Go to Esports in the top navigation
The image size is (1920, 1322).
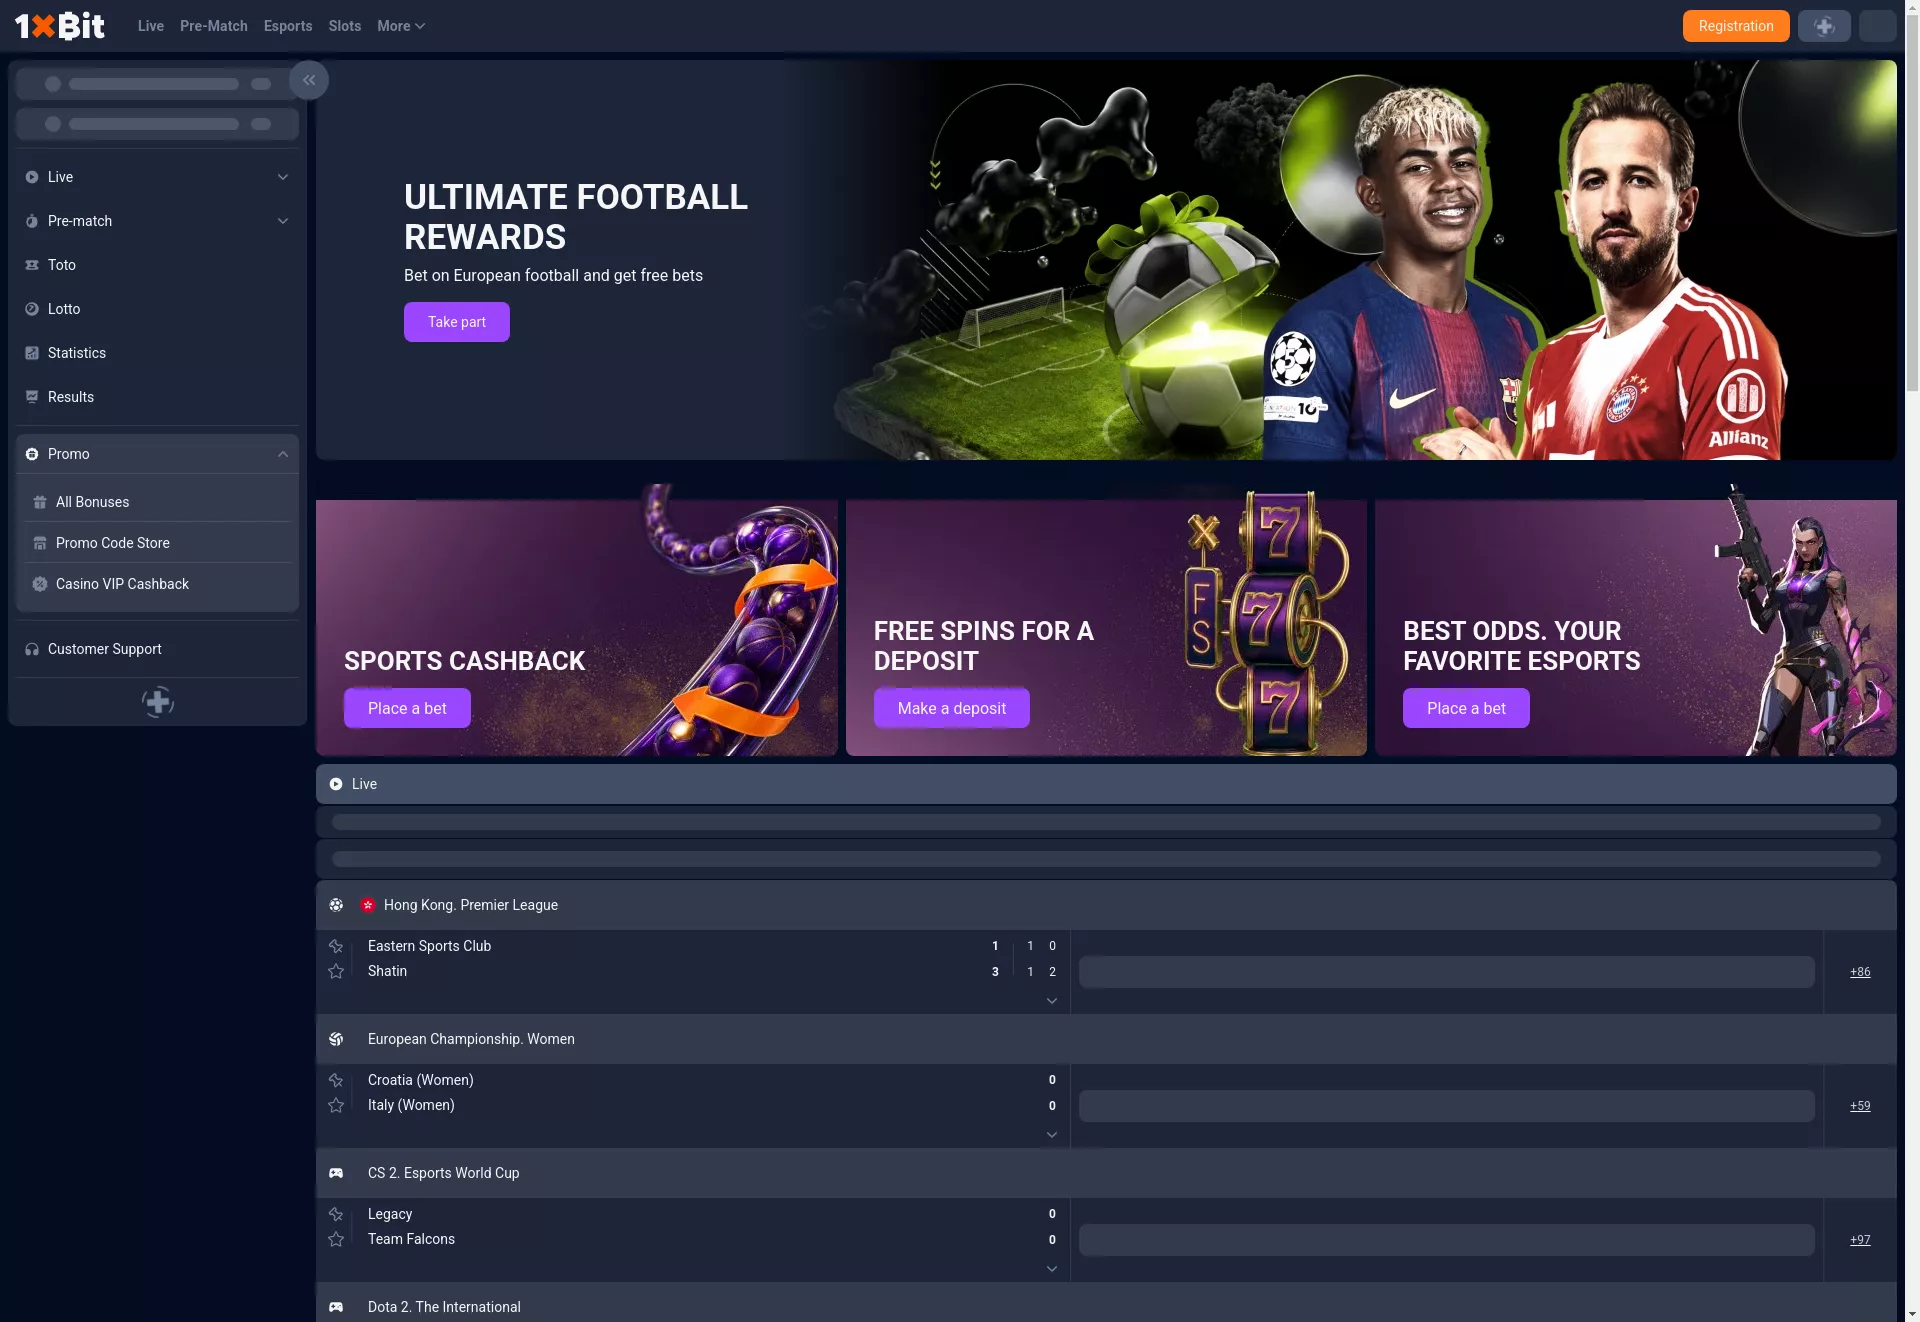pos(288,26)
